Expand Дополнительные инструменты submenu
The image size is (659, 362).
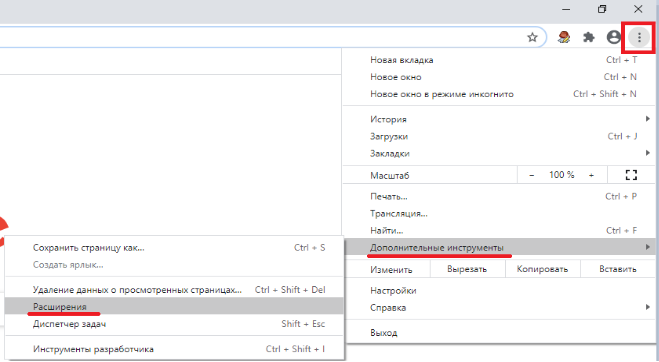(x=499, y=247)
